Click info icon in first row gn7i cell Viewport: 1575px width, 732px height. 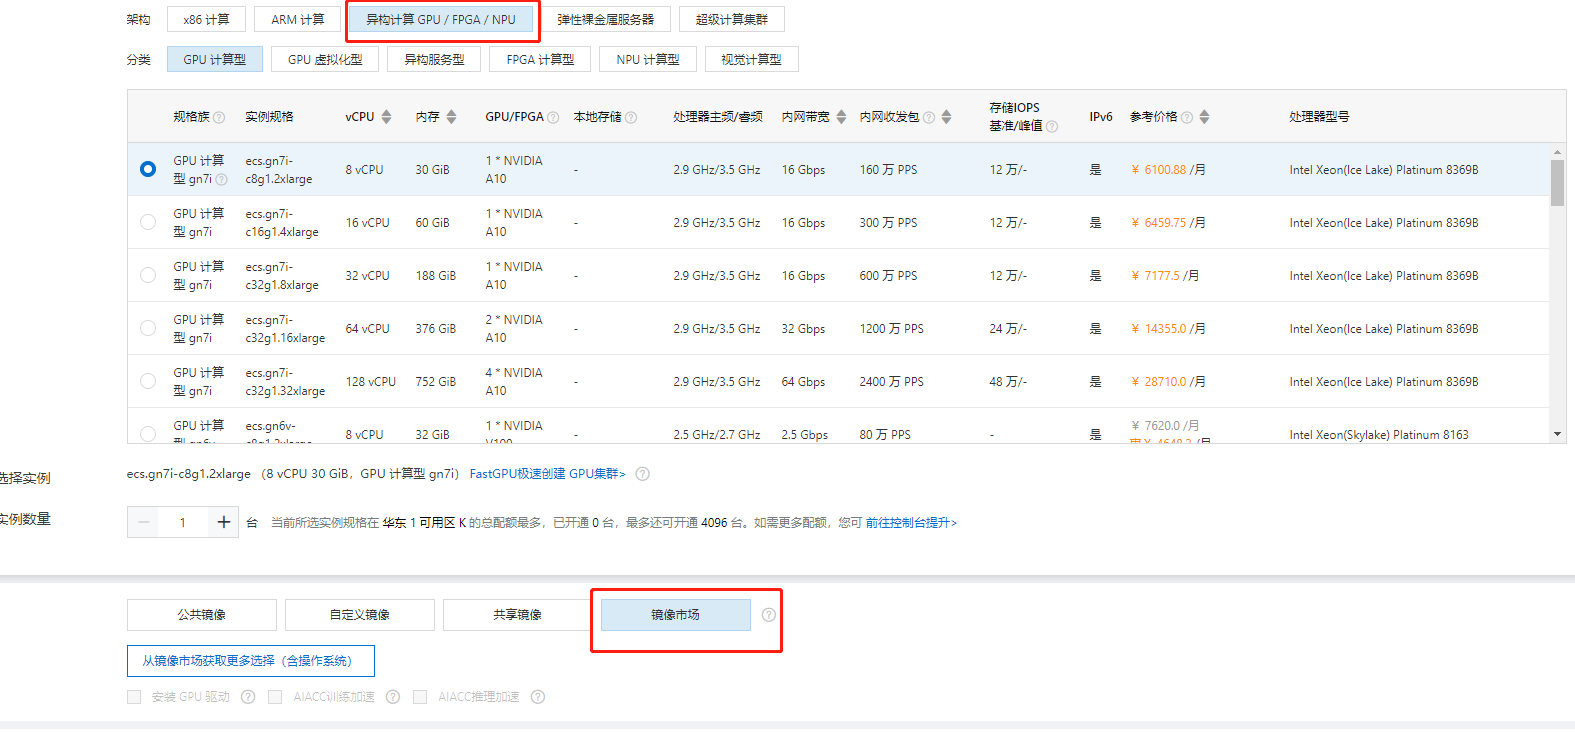pos(222,179)
